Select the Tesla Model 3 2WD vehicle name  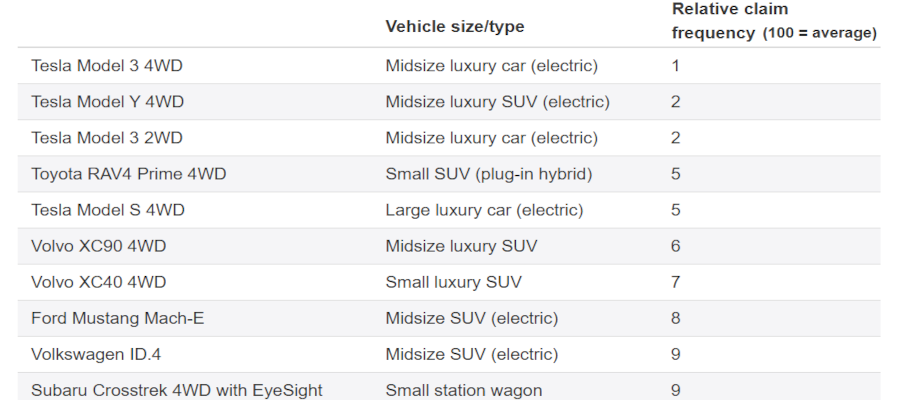tap(107, 138)
